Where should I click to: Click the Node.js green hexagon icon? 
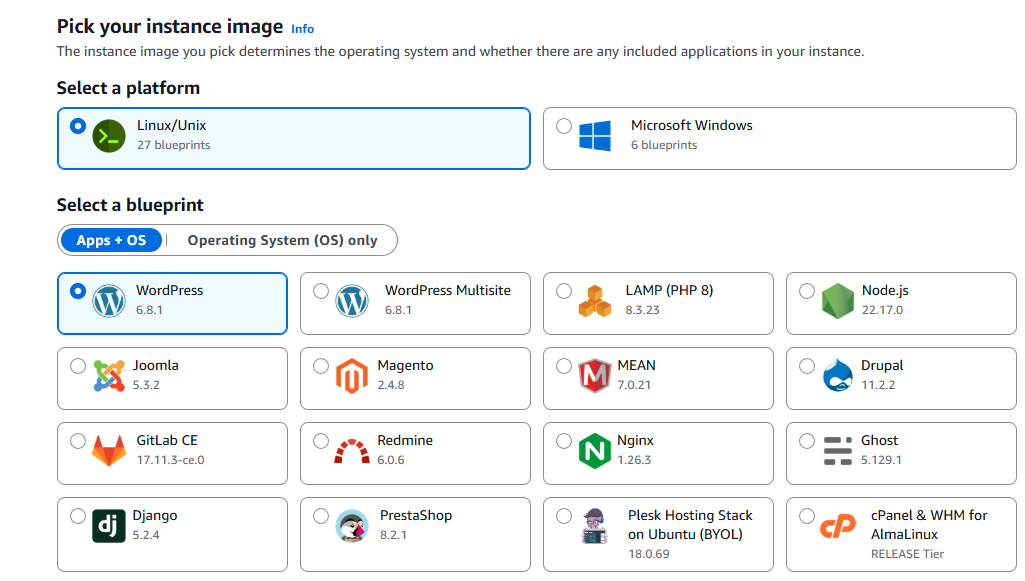(838, 301)
